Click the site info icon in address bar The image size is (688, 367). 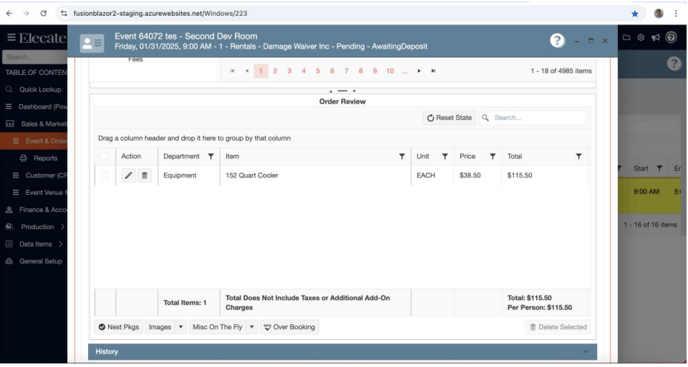[x=64, y=14]
